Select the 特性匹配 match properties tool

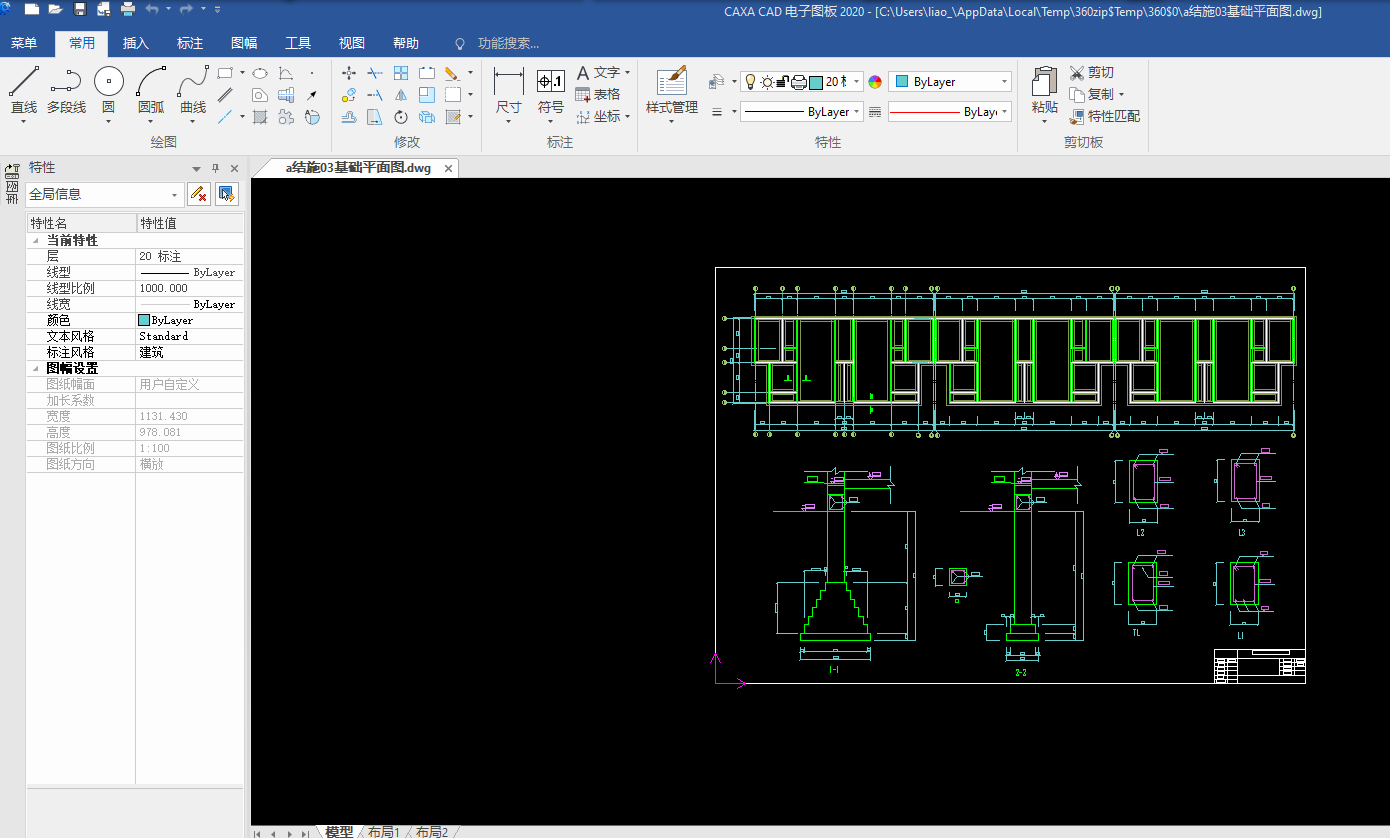tap(1104, 116)
